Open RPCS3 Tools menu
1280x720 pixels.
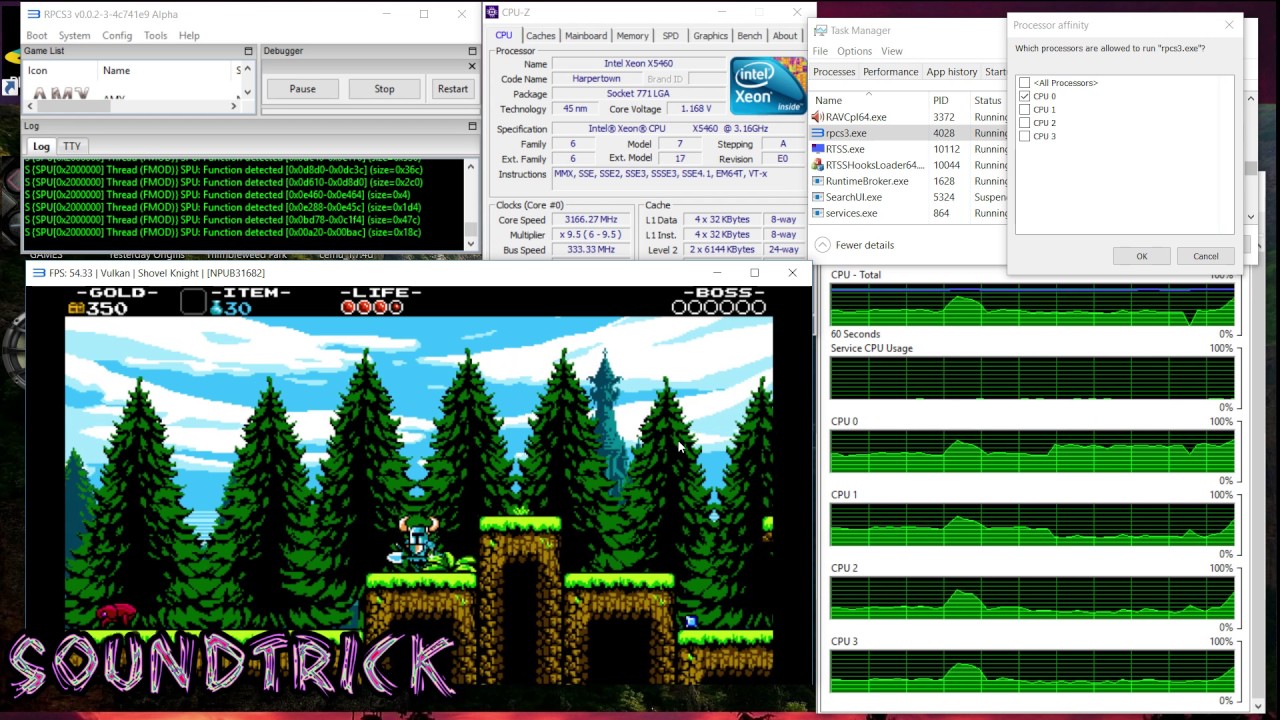pyautogui.click(x=155, y=35)
